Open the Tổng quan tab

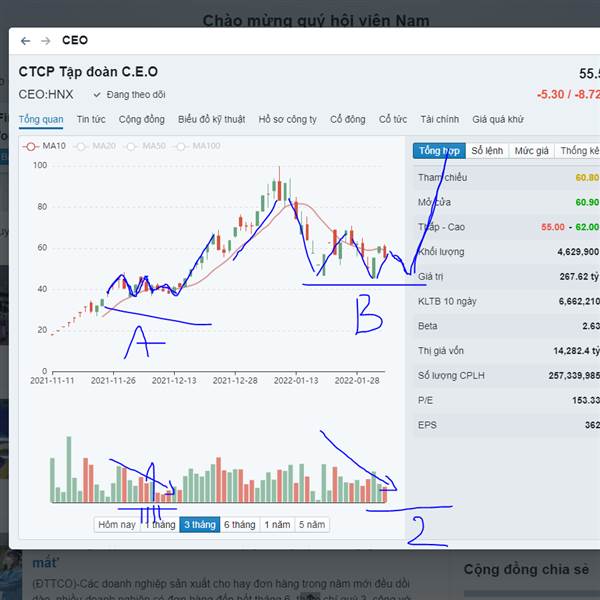[x=41, y=119]
